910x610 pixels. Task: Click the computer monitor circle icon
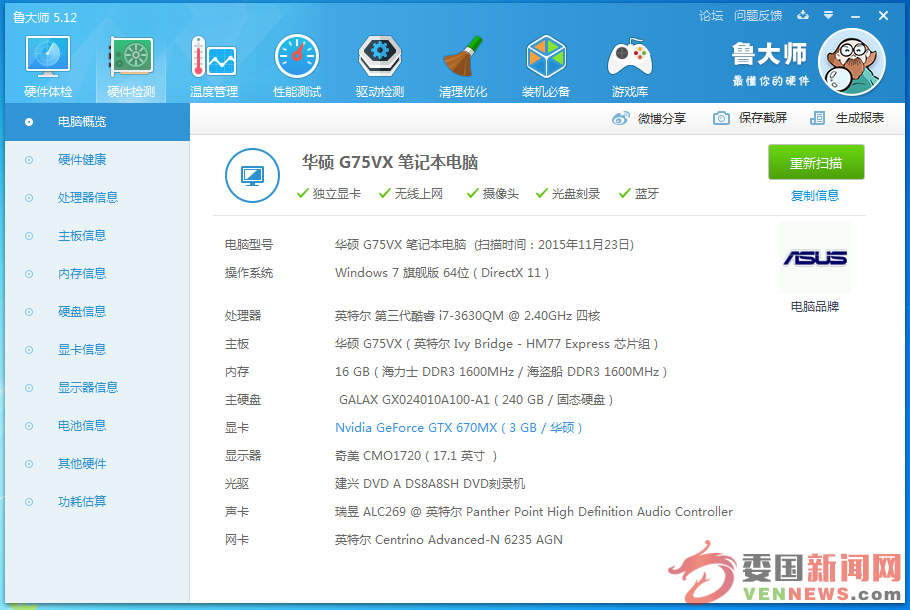click(252, 175)
